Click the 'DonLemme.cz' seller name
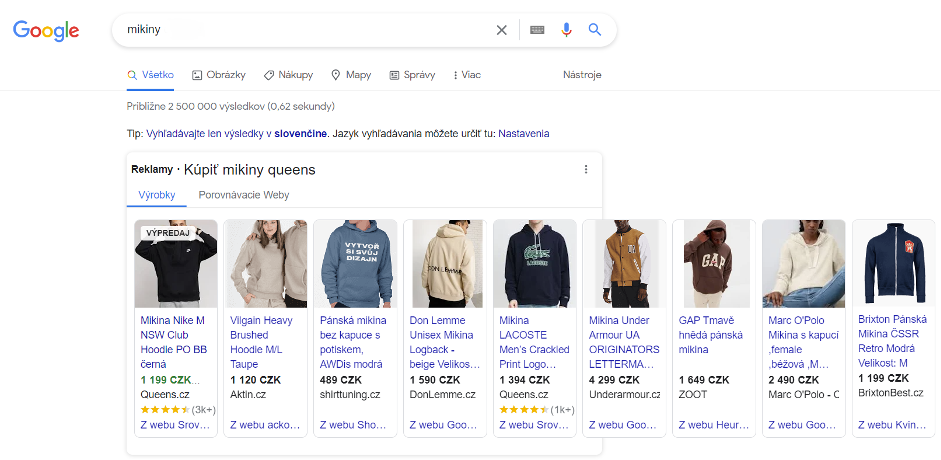The width and height of the screenshot is (941, 460). click(442, 395)
